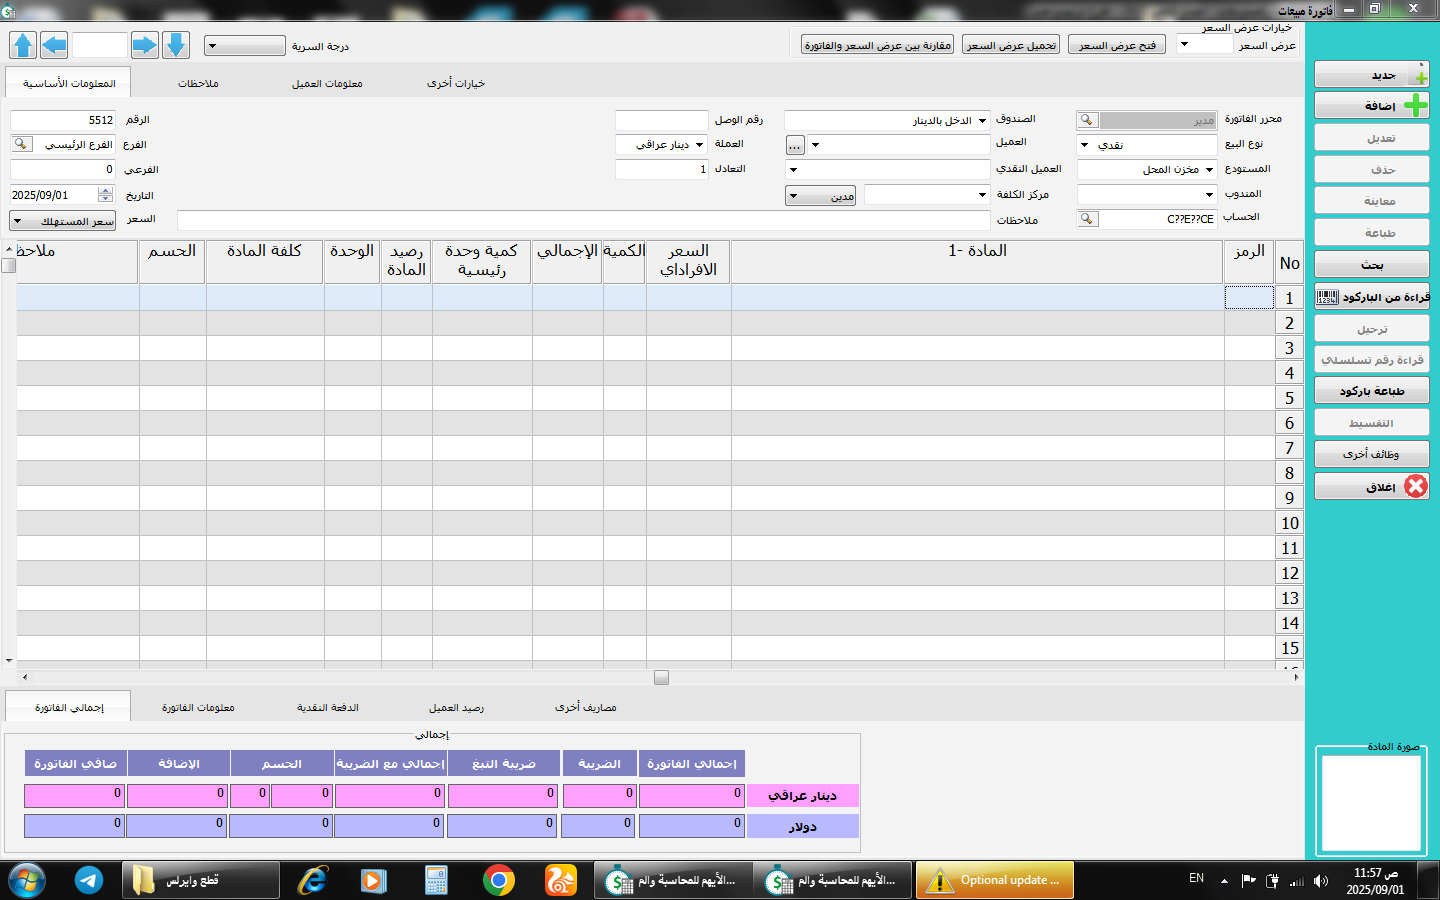This screenshot has height=900, width=1440.
Task: Expand the سعر المستهلك price dropdown
Action: [18, 221]
